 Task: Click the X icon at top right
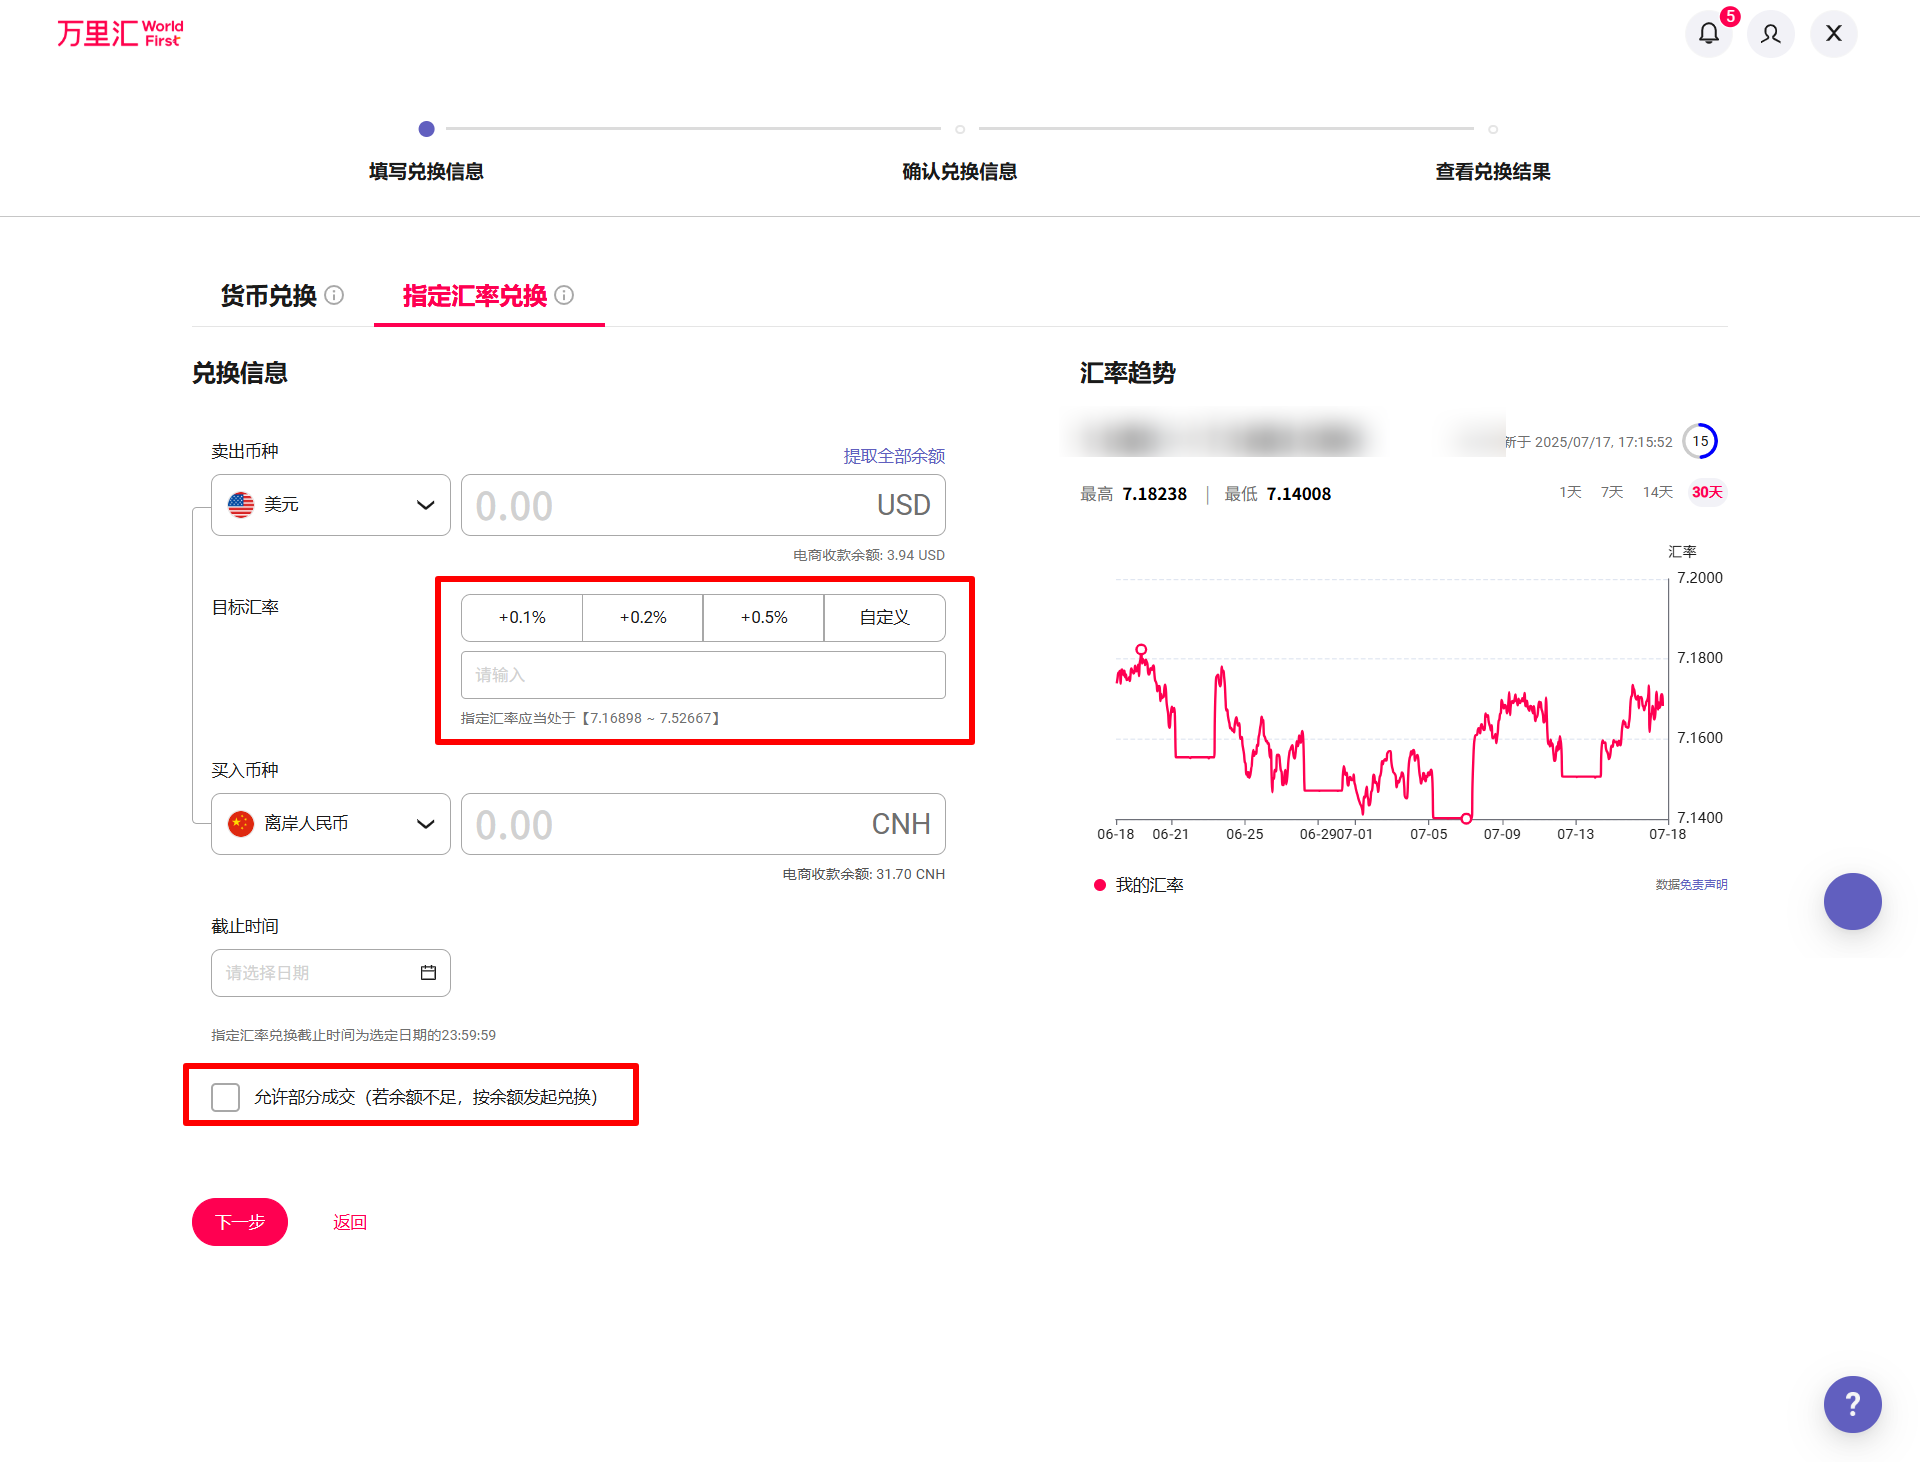[1833, 34]
